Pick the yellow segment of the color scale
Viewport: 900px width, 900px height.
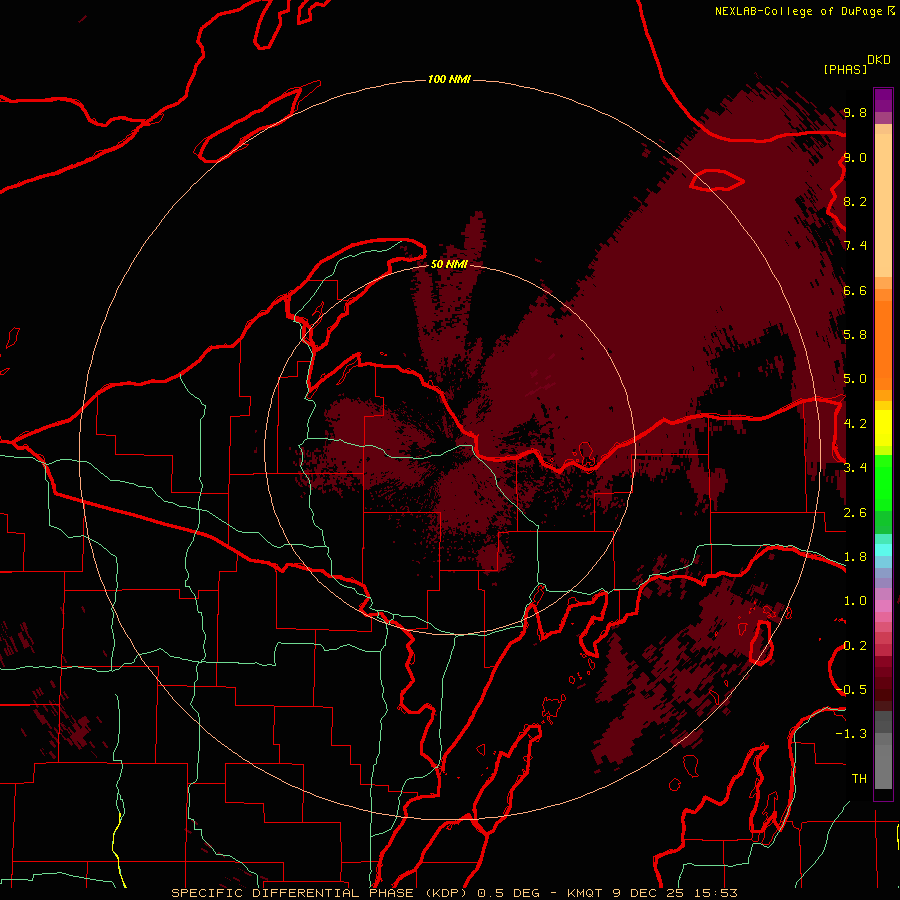883,428
